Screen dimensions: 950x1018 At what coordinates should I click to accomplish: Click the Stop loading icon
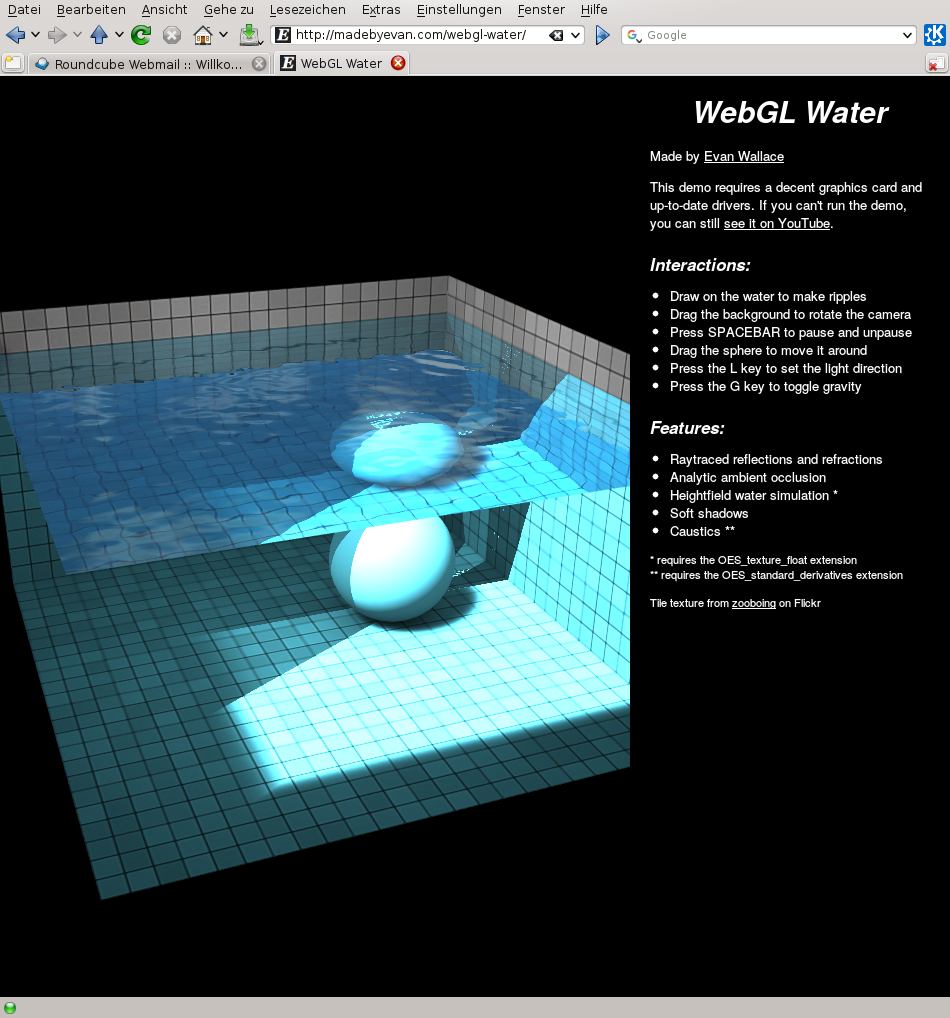(172, 35)
